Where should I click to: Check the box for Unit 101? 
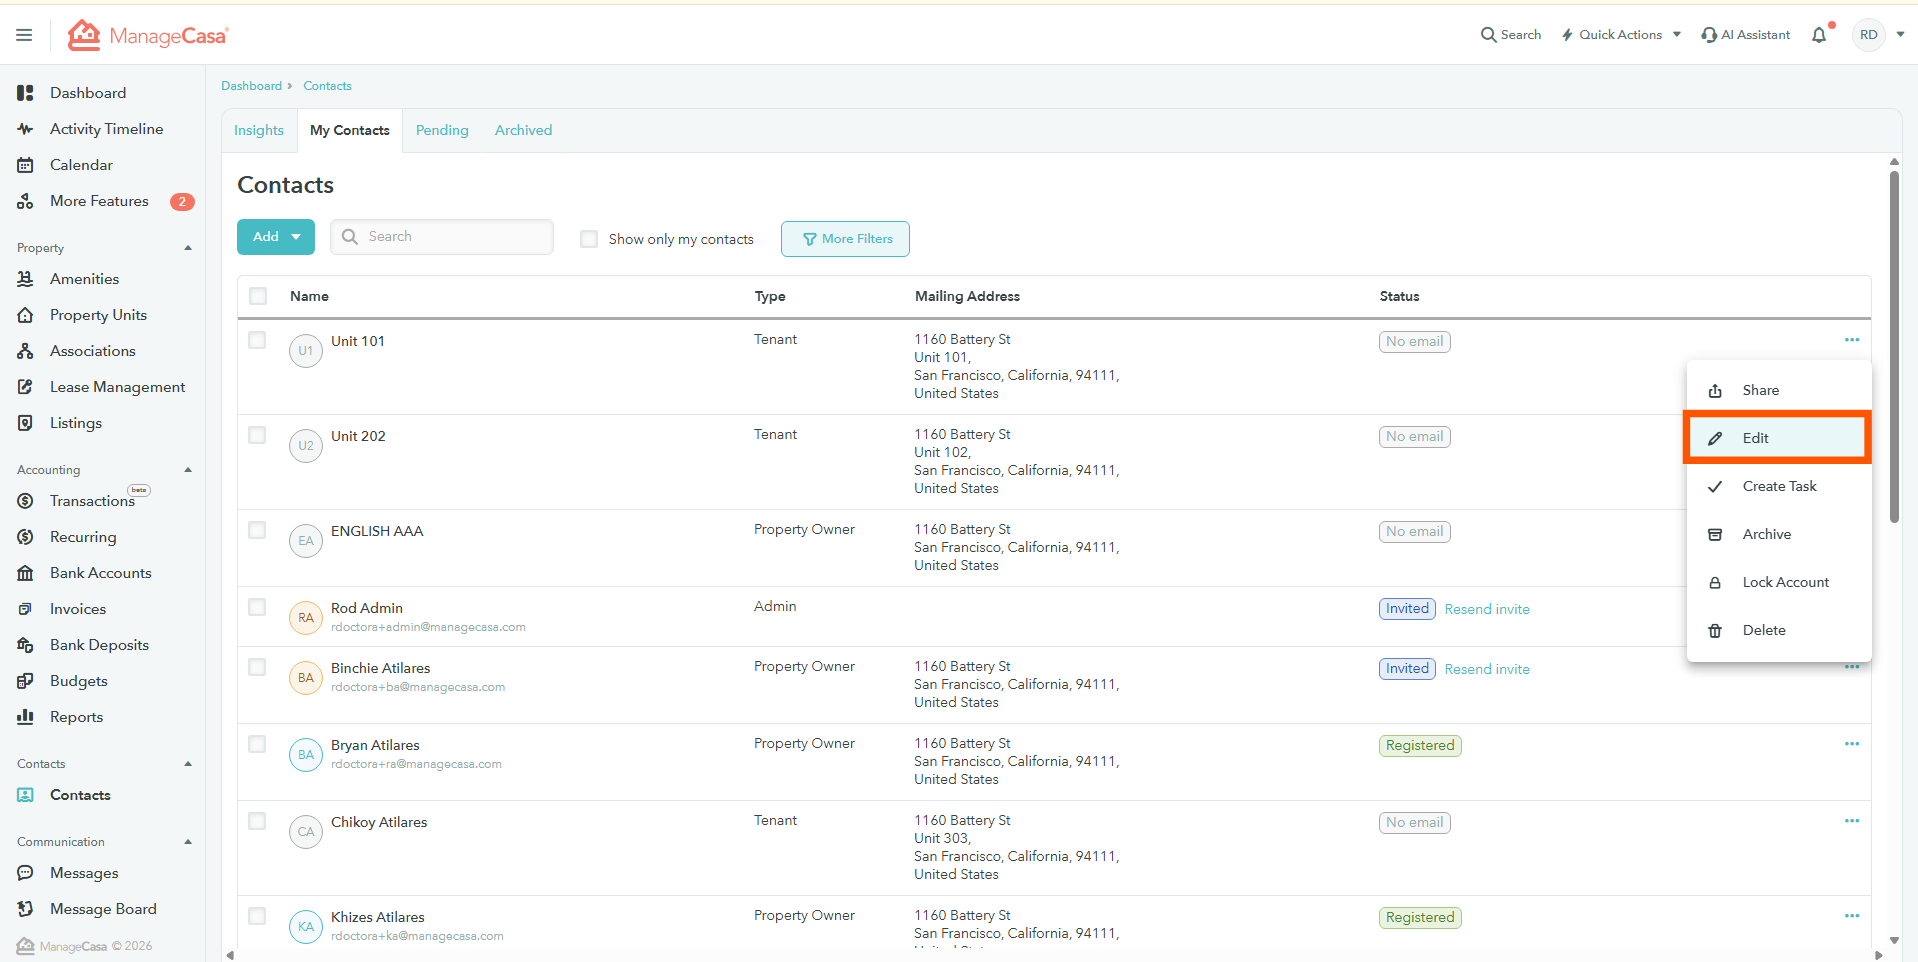257,340
